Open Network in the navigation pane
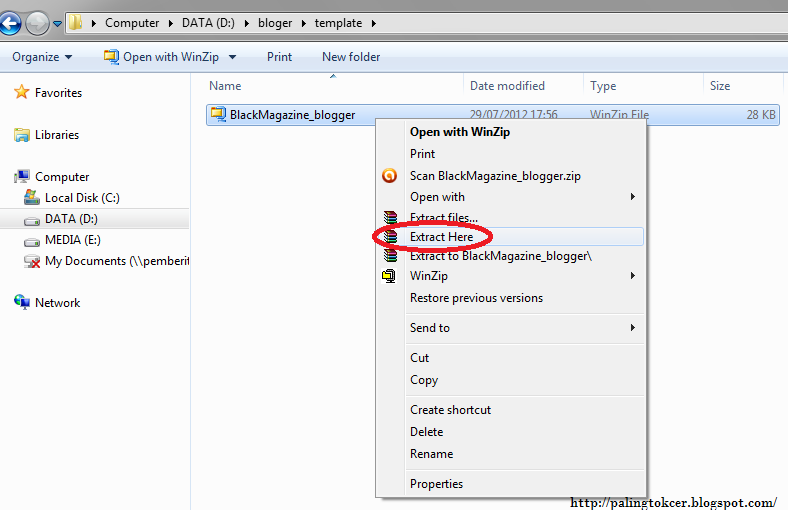 tap(57, 303)
